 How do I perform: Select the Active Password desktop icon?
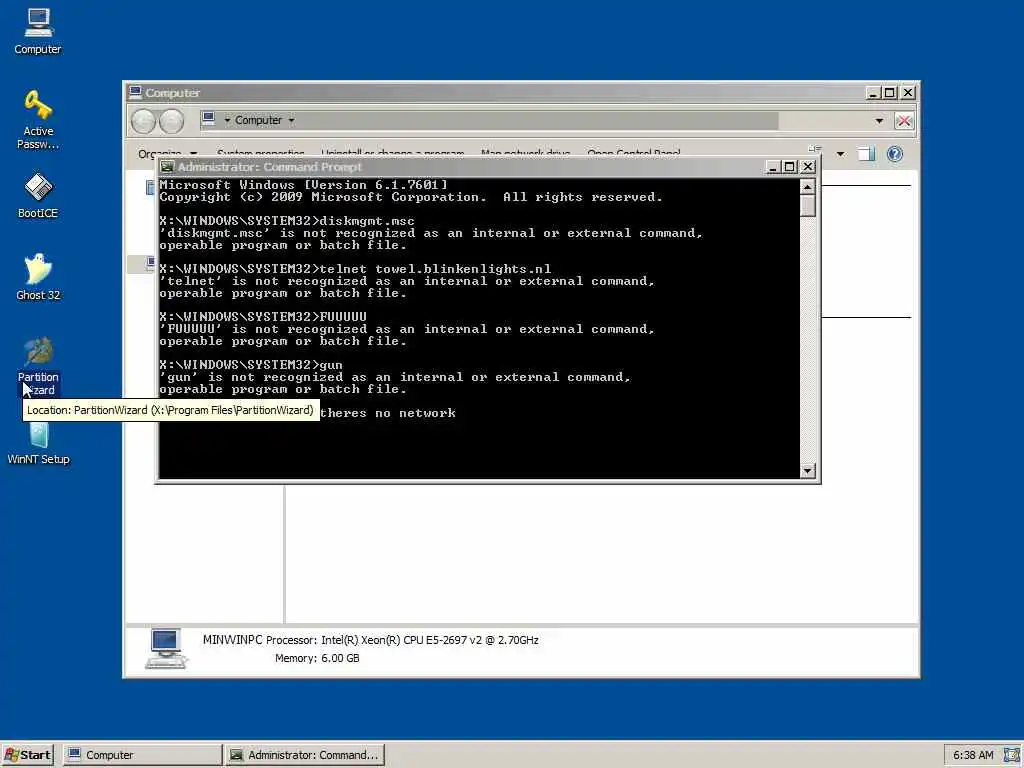pos(38,120)
